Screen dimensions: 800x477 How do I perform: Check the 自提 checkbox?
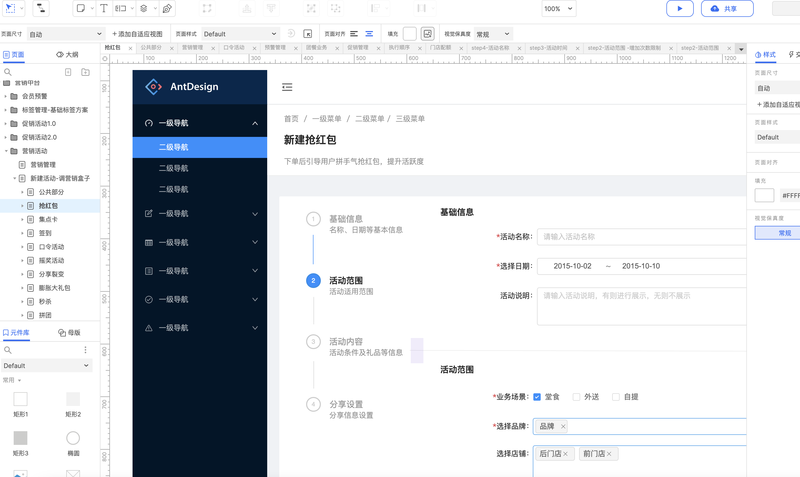616,397
